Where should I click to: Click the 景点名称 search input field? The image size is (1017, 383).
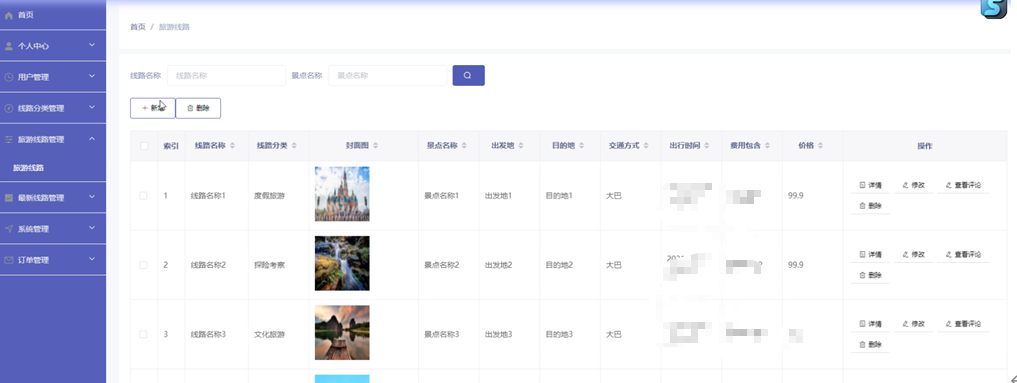[x=388, y=75]
